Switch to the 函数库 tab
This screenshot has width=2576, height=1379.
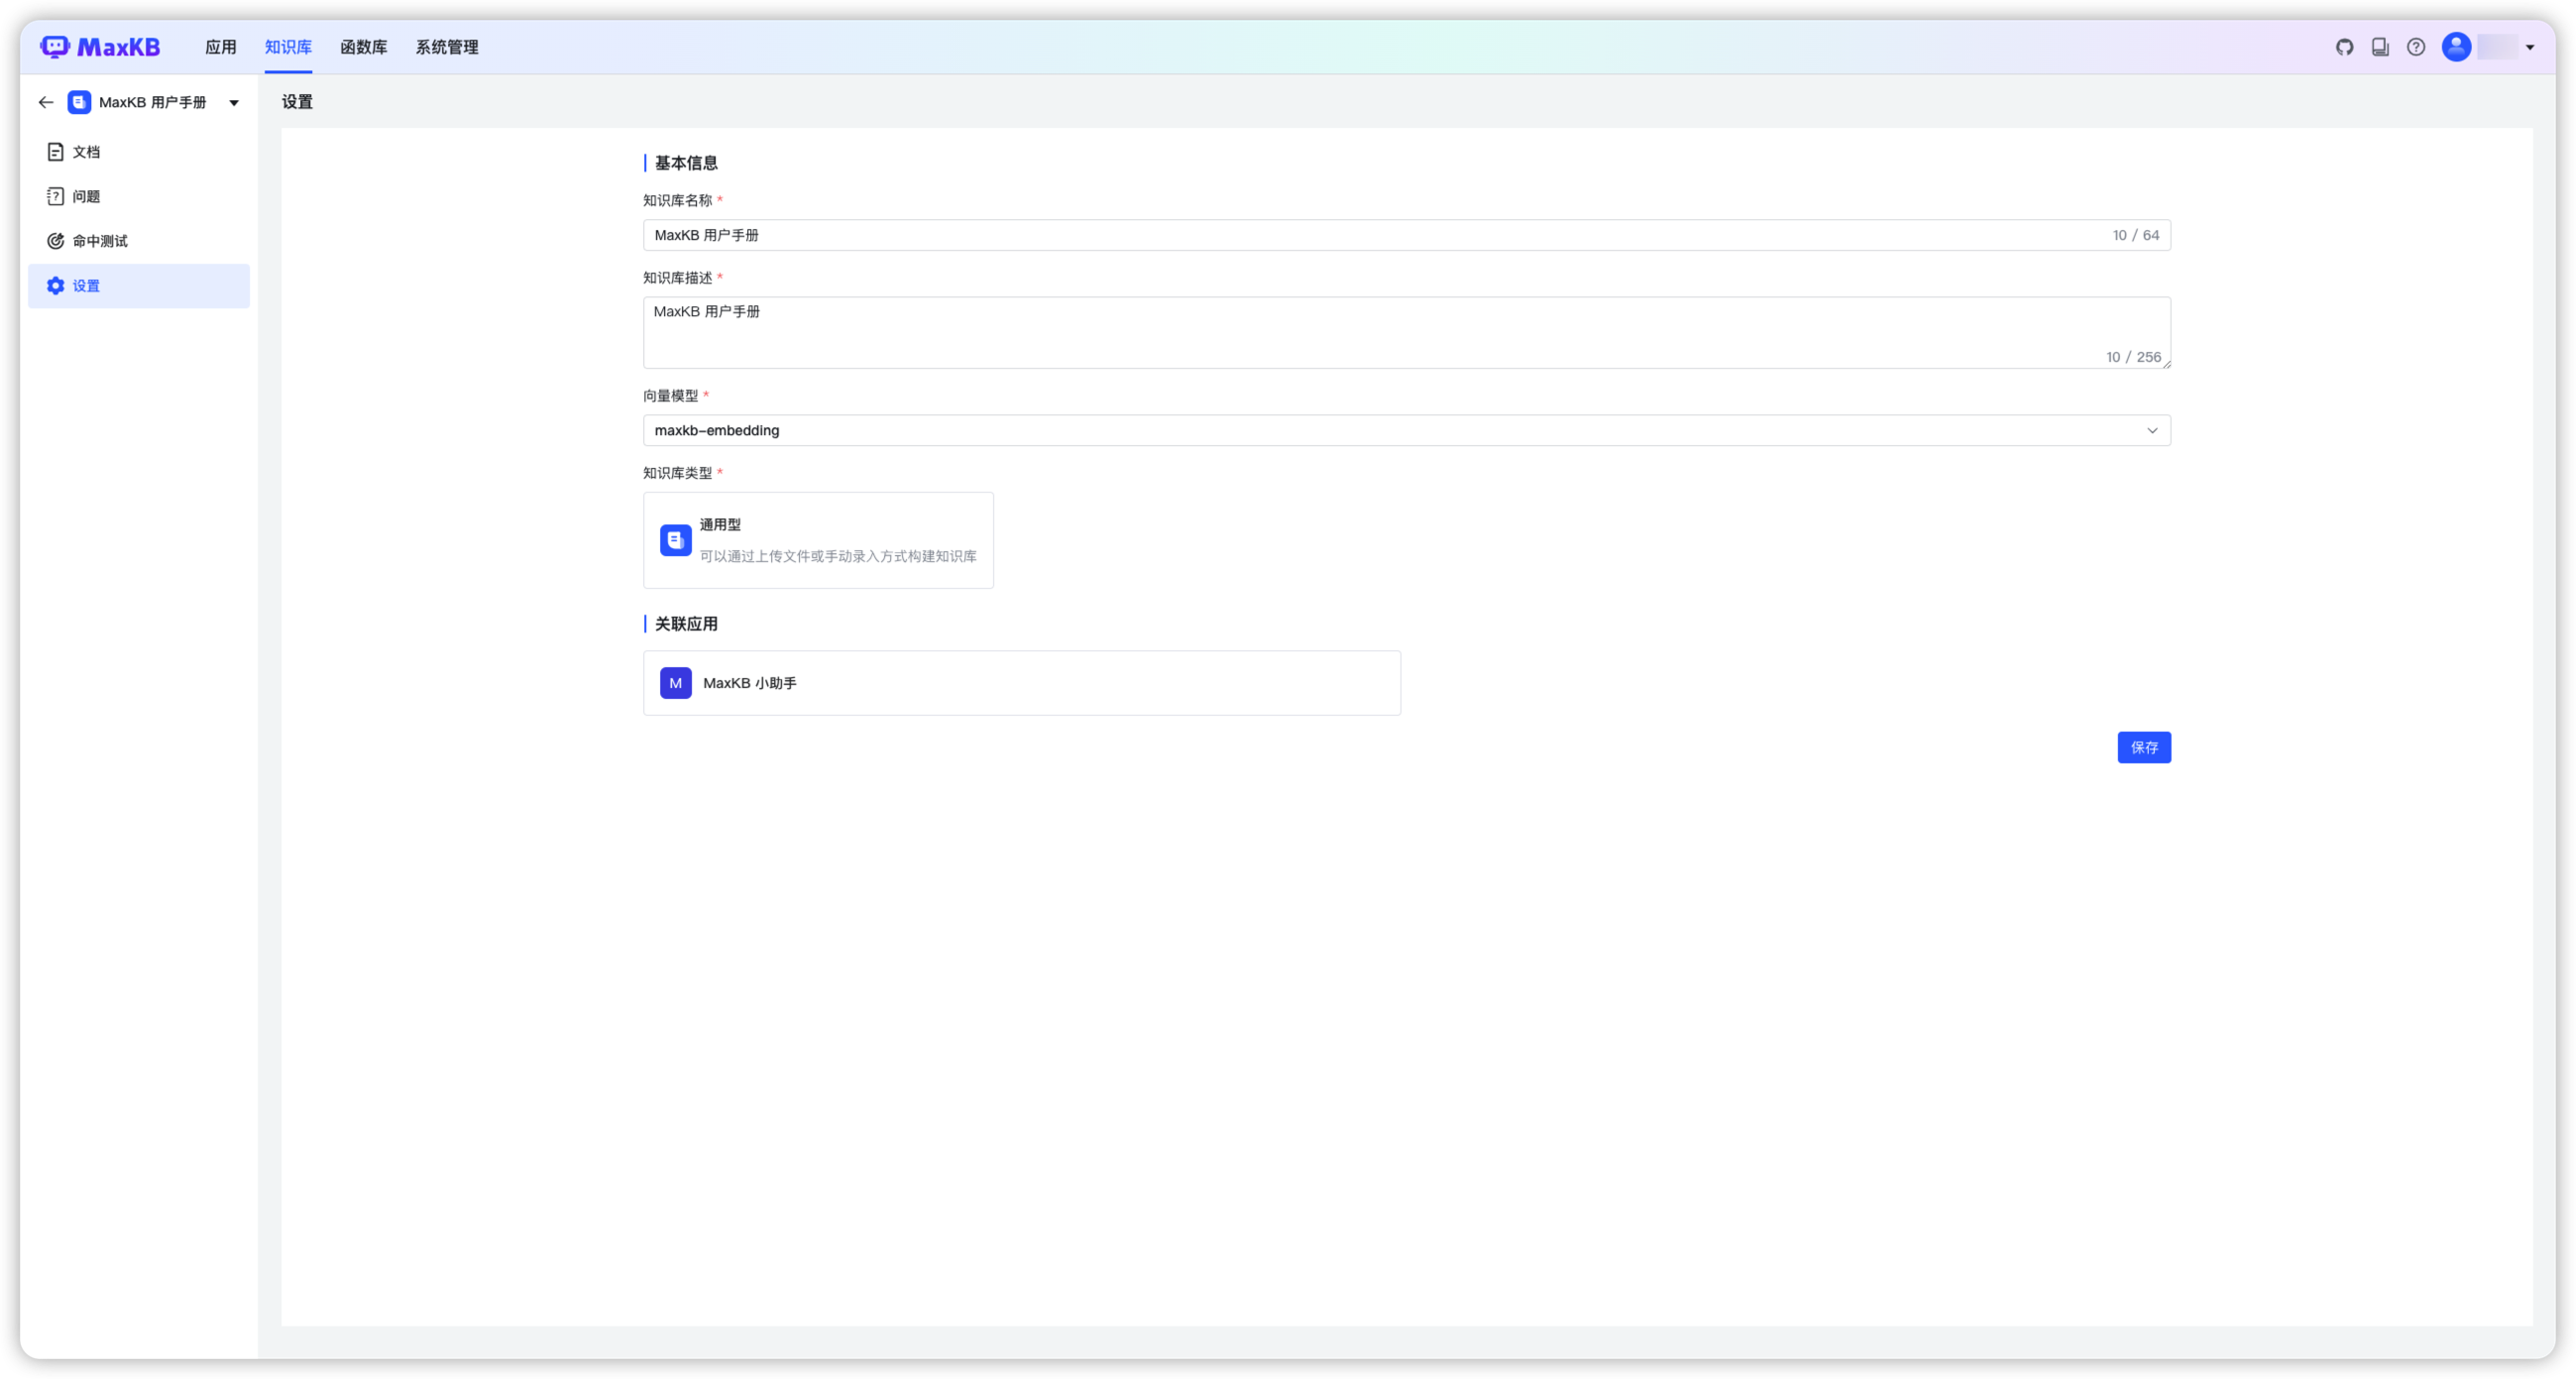pyautogui.click(x=363, y=47)
